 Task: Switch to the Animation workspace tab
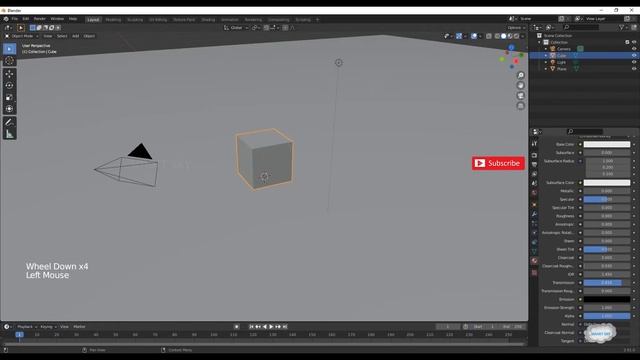coord(229,20)
